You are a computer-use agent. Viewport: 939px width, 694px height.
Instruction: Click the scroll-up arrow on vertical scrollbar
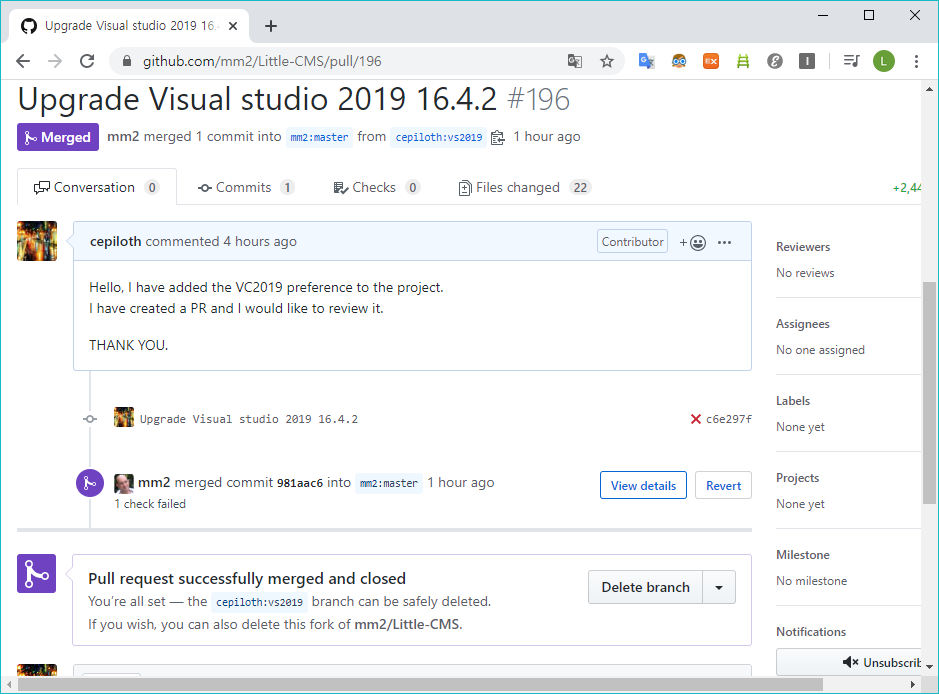(x=929, y=89)
